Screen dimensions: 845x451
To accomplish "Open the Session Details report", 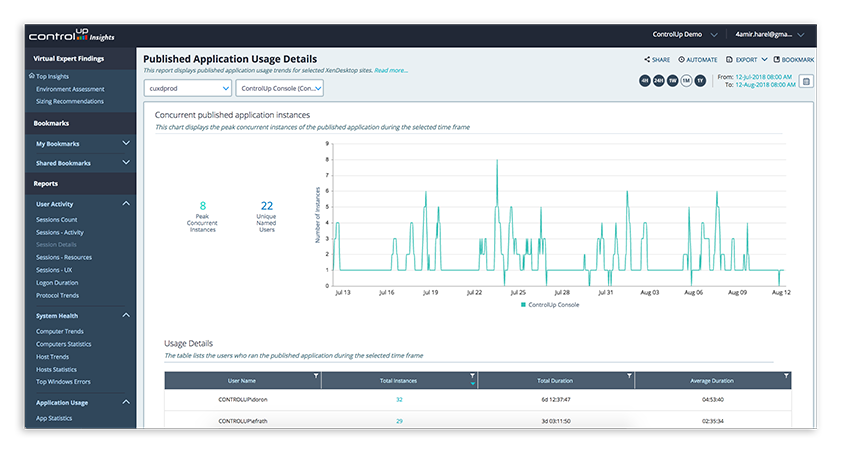I will 56,245.
